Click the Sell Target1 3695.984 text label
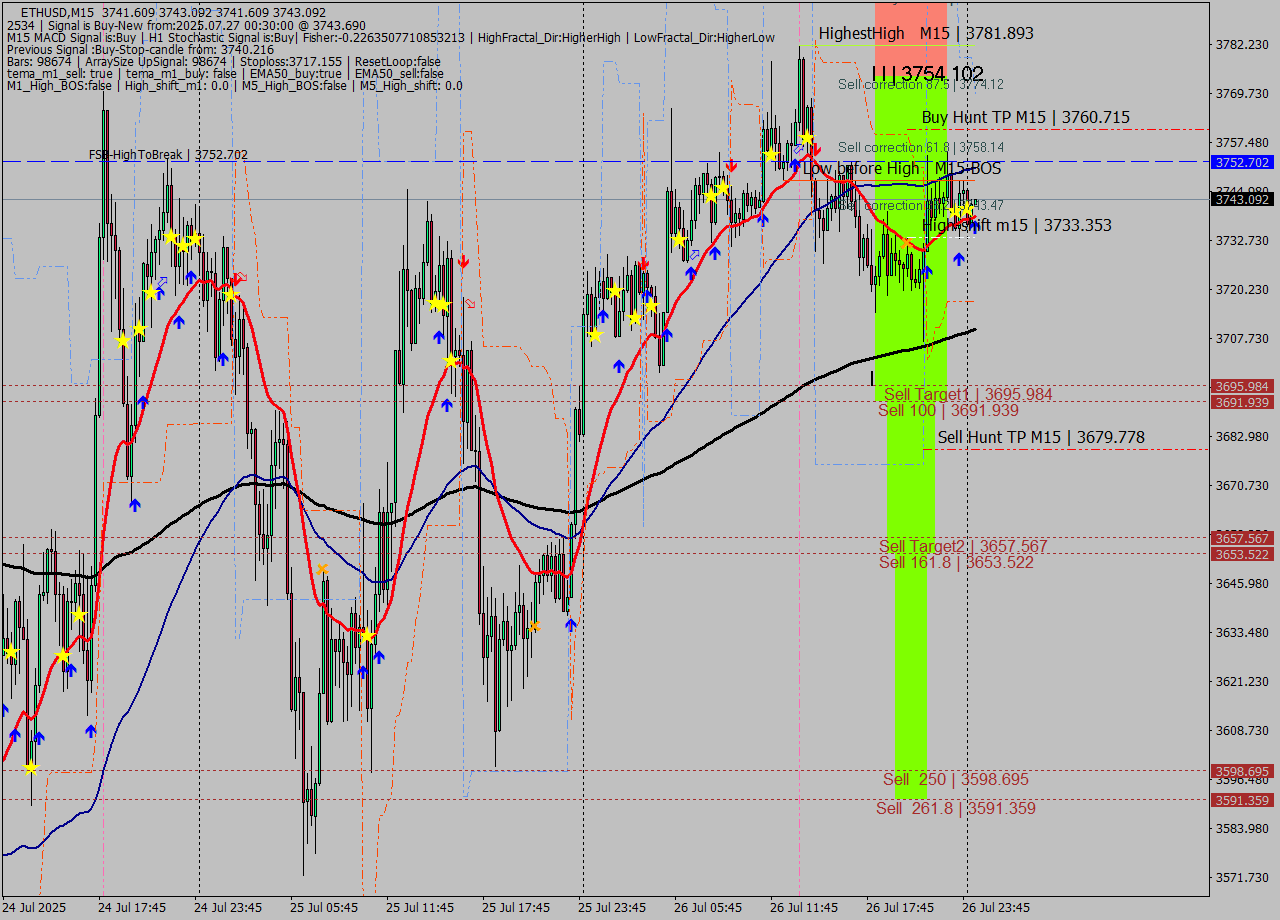The height and width of the screenshot is (920, 1280). pyautogui.click(x=967, y=394)
